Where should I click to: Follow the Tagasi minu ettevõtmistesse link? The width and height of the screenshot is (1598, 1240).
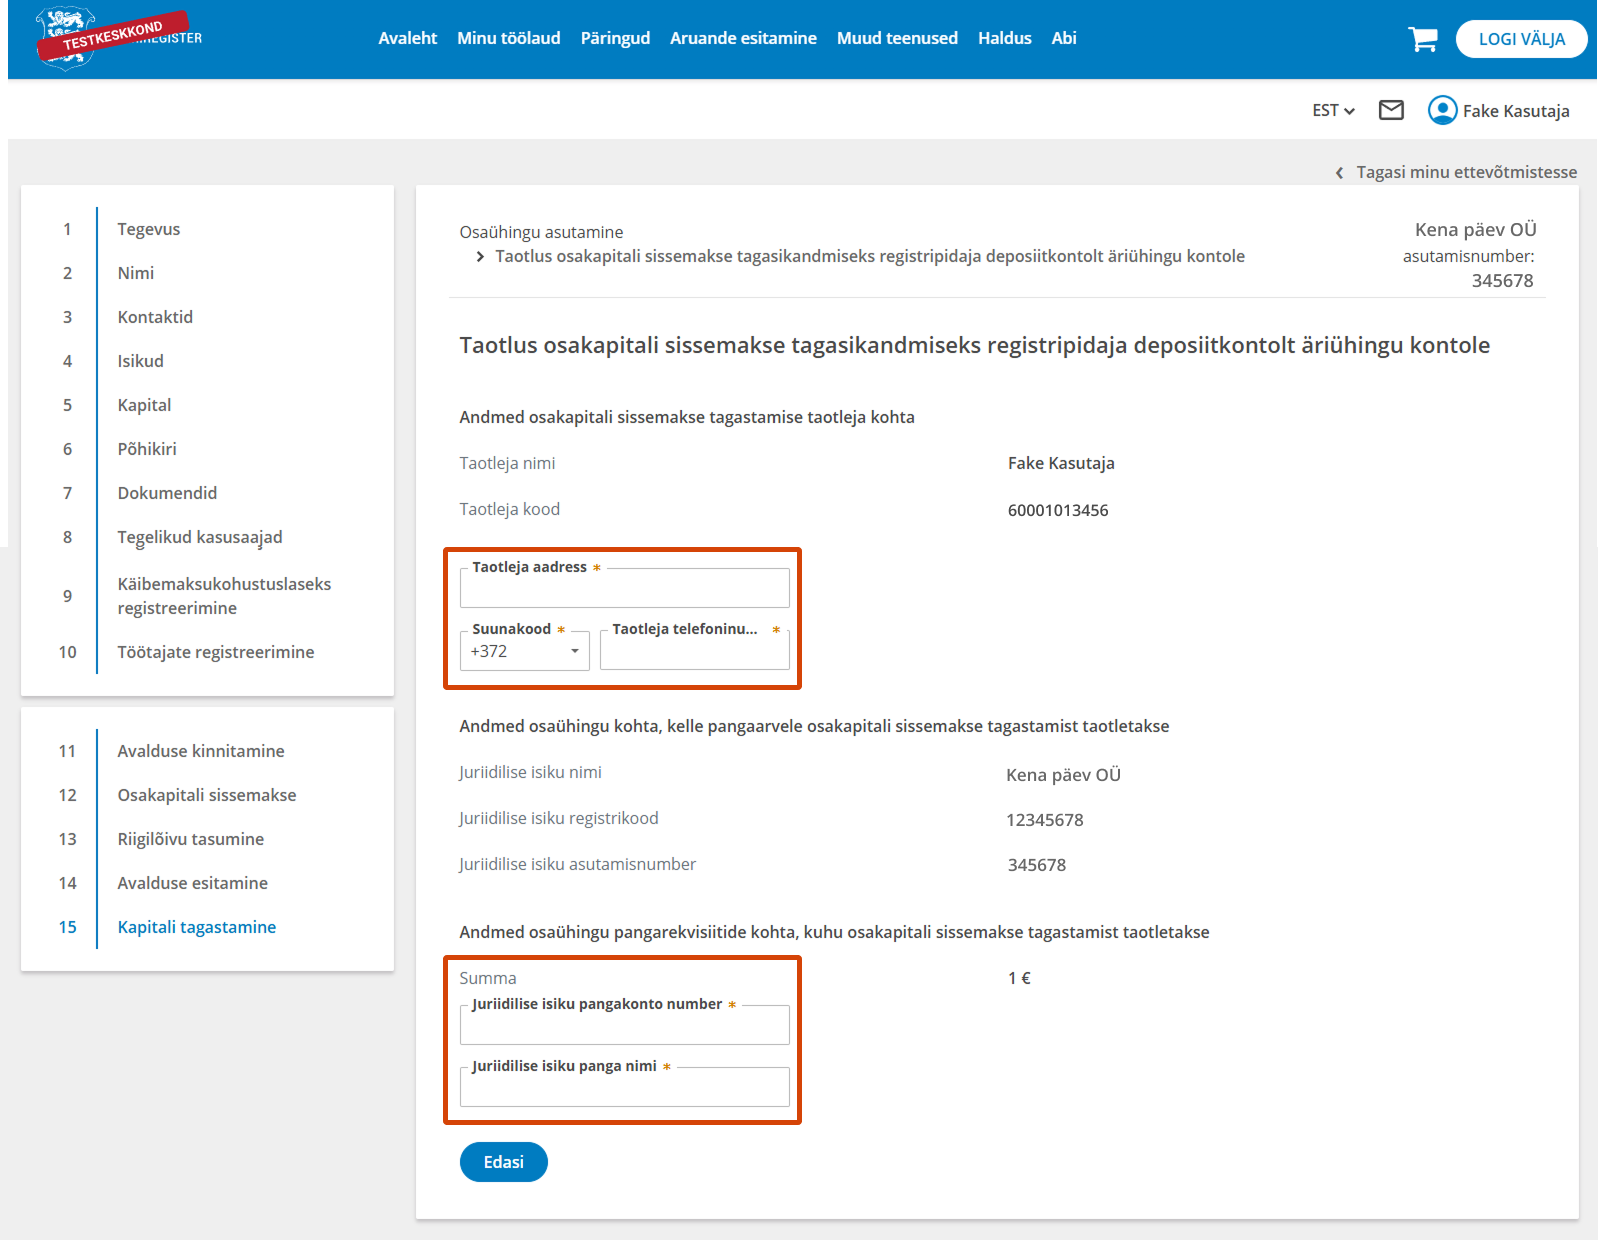1466,172
